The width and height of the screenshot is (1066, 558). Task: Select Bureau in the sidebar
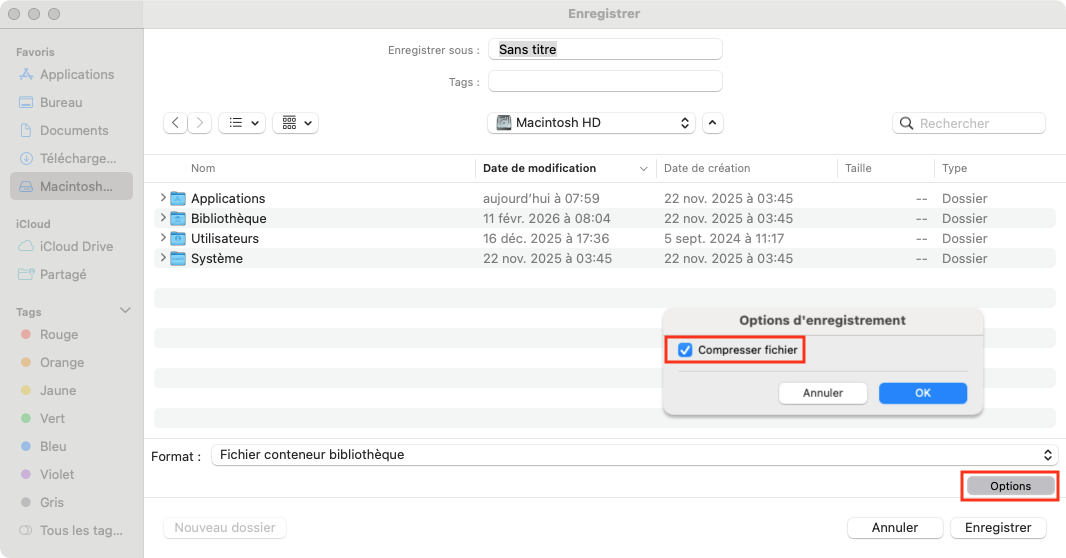pos(51,103)
